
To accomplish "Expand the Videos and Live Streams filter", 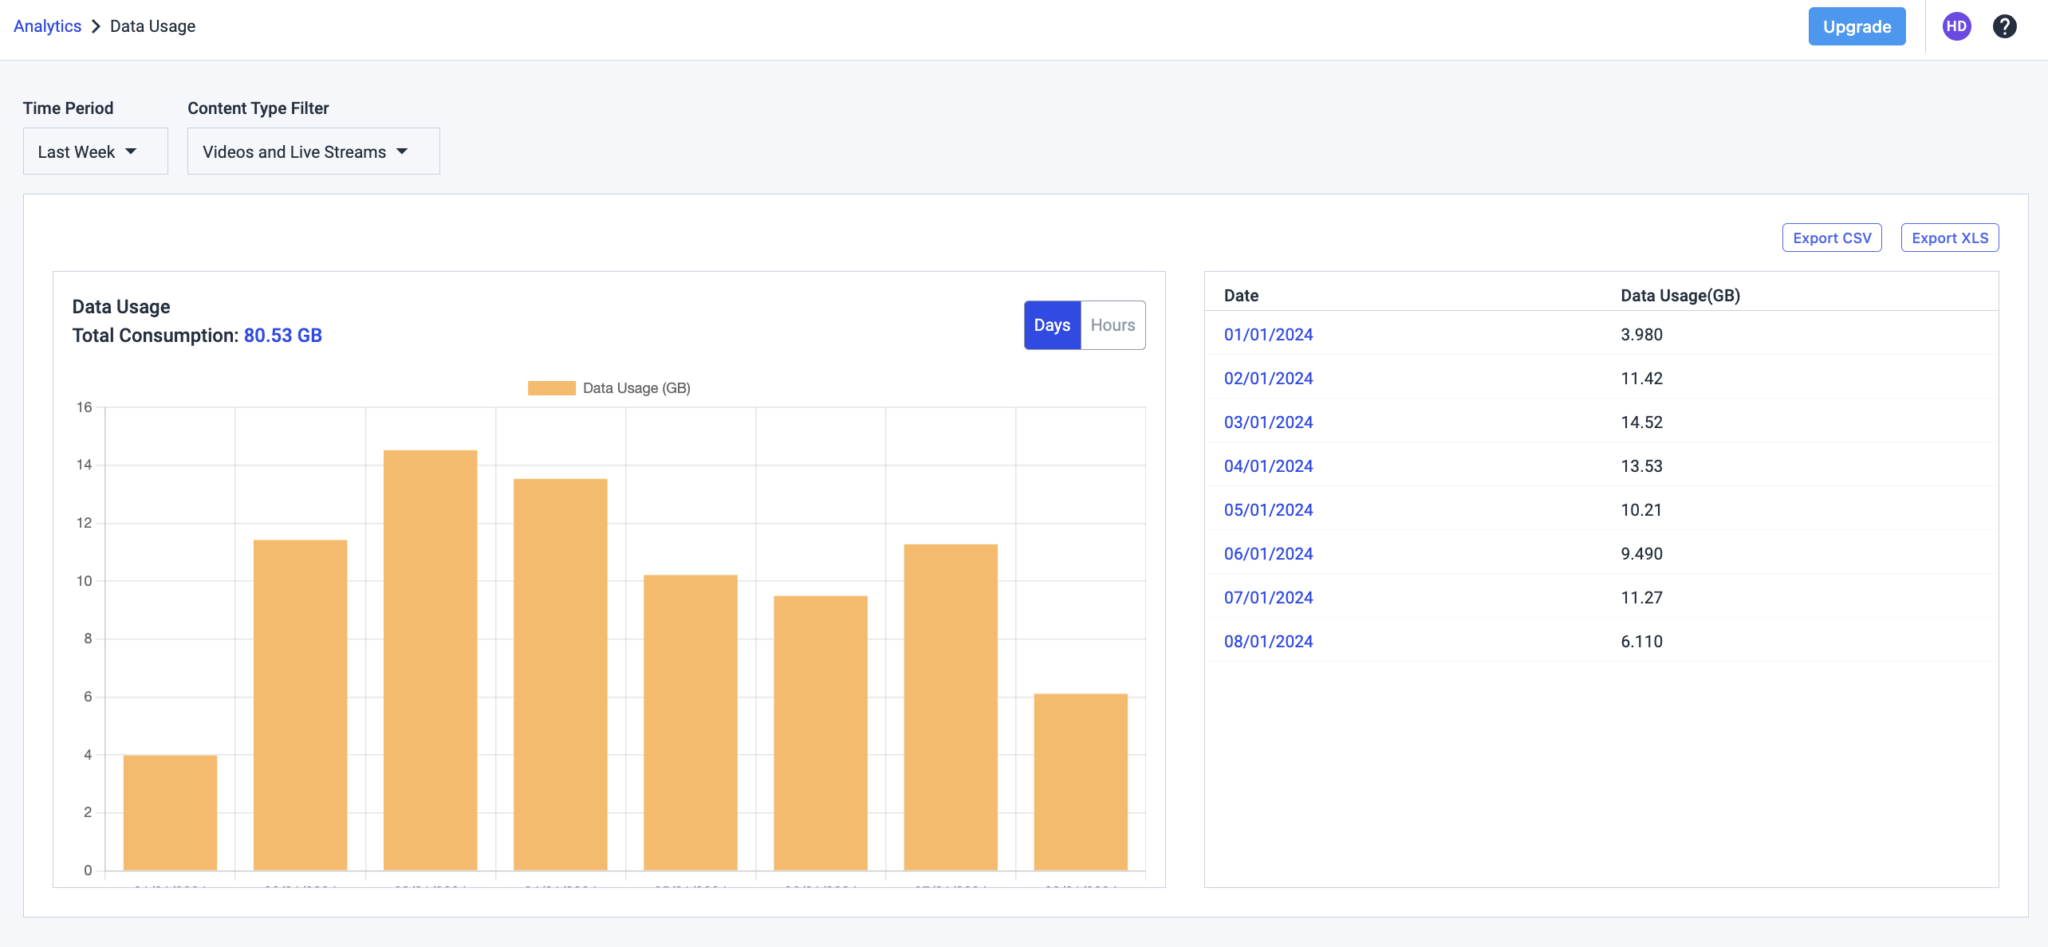I will tap(313, 151).
